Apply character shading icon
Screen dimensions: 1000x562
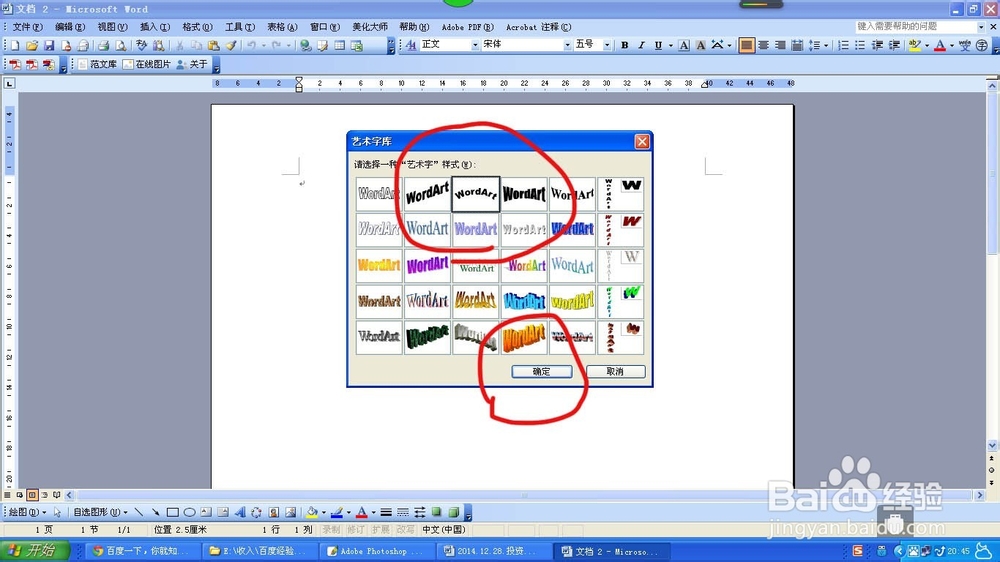700,45
